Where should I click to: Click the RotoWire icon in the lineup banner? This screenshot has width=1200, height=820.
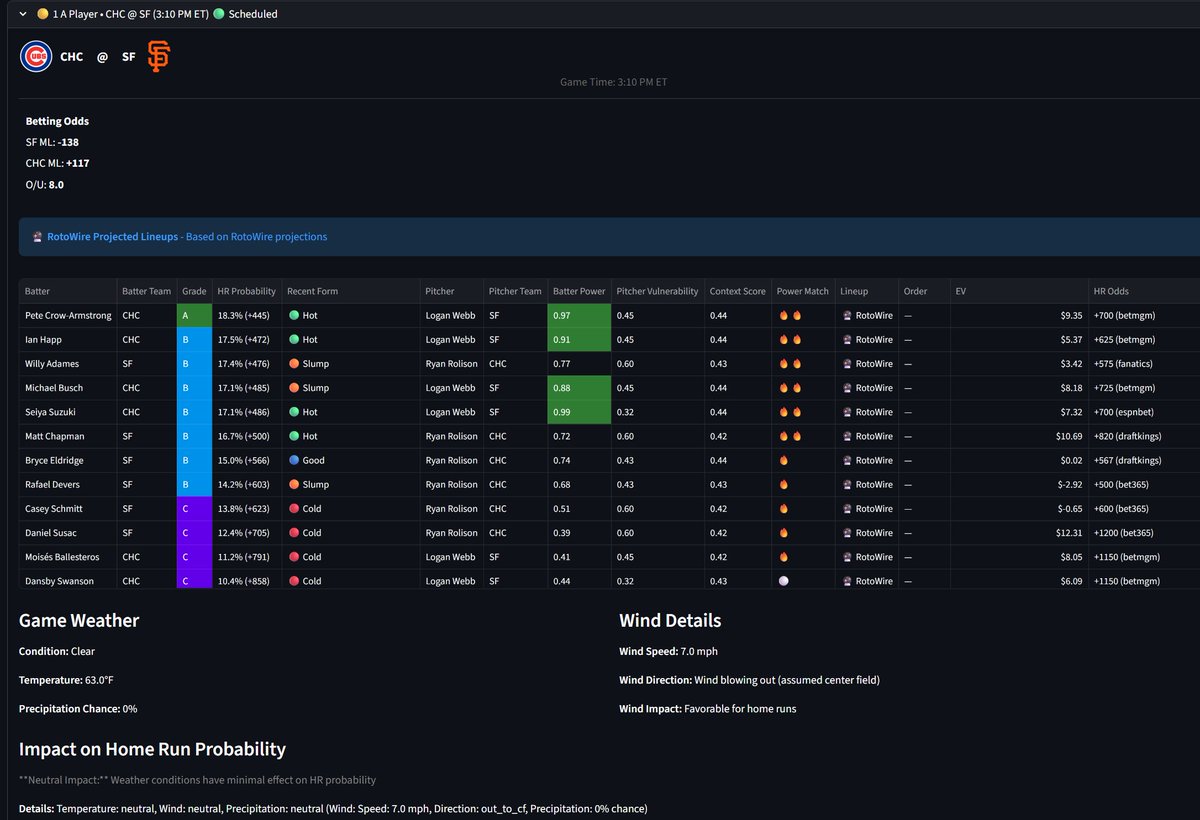(x=38, y=237)
